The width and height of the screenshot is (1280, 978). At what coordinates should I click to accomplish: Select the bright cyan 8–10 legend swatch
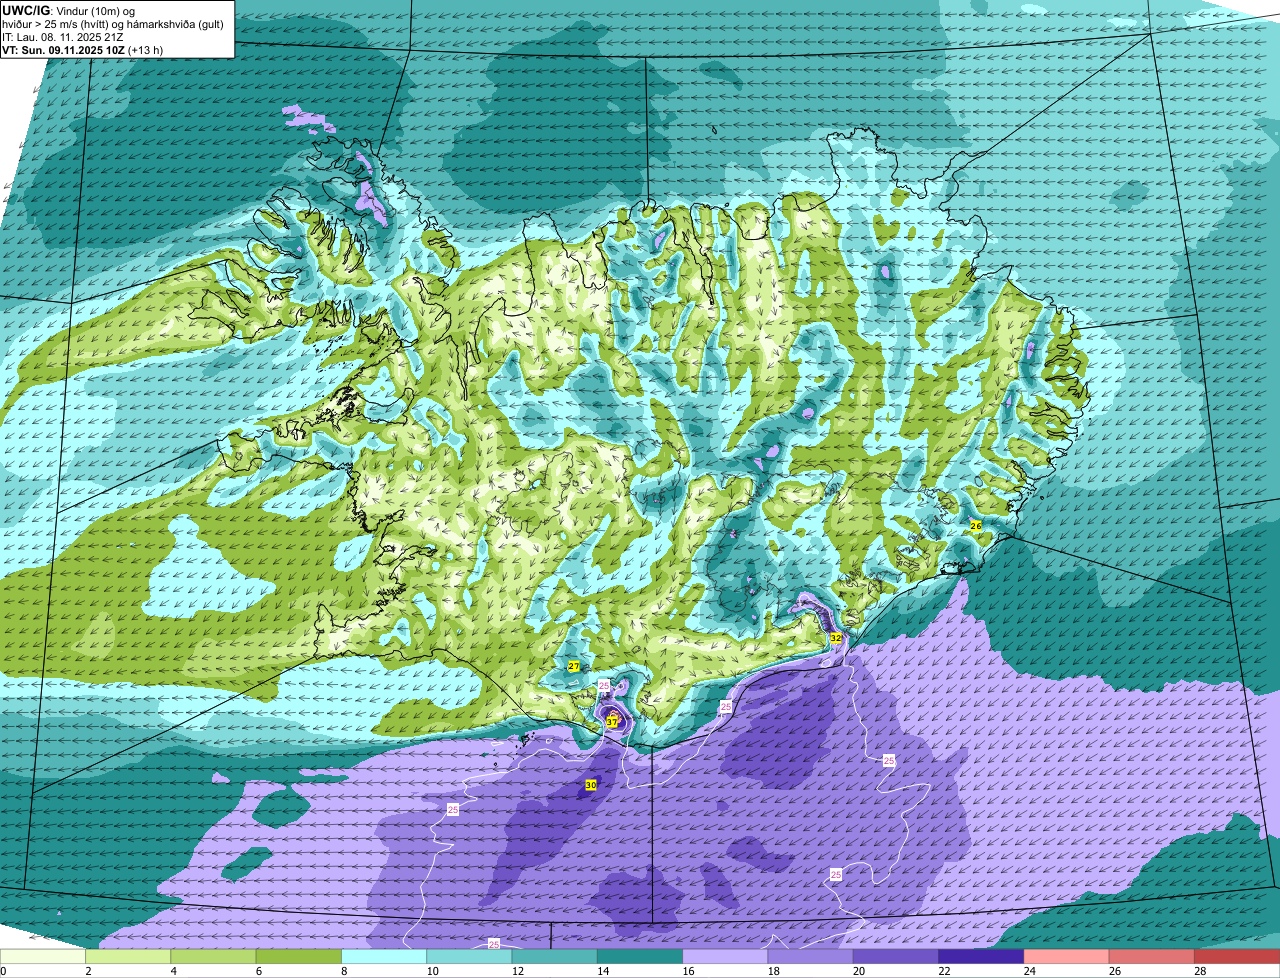[384, 956]
